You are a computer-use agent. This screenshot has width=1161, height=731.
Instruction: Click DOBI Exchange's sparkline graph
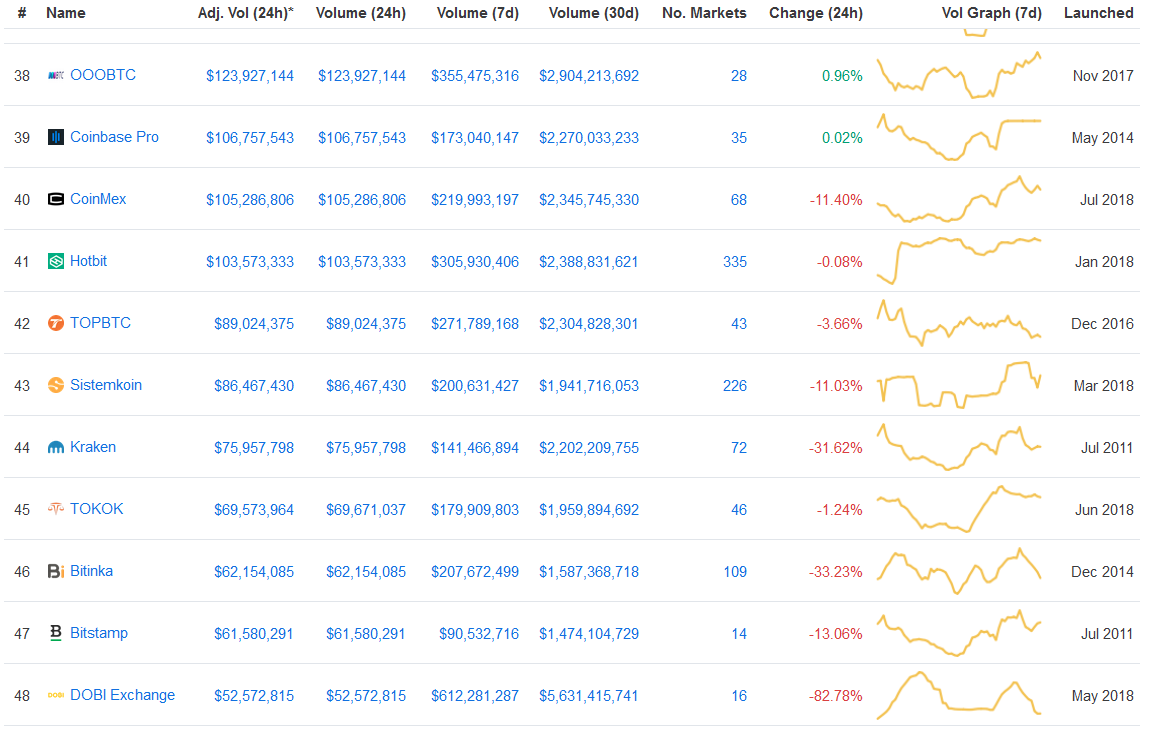pyautogui.click(x=958, y=695)
